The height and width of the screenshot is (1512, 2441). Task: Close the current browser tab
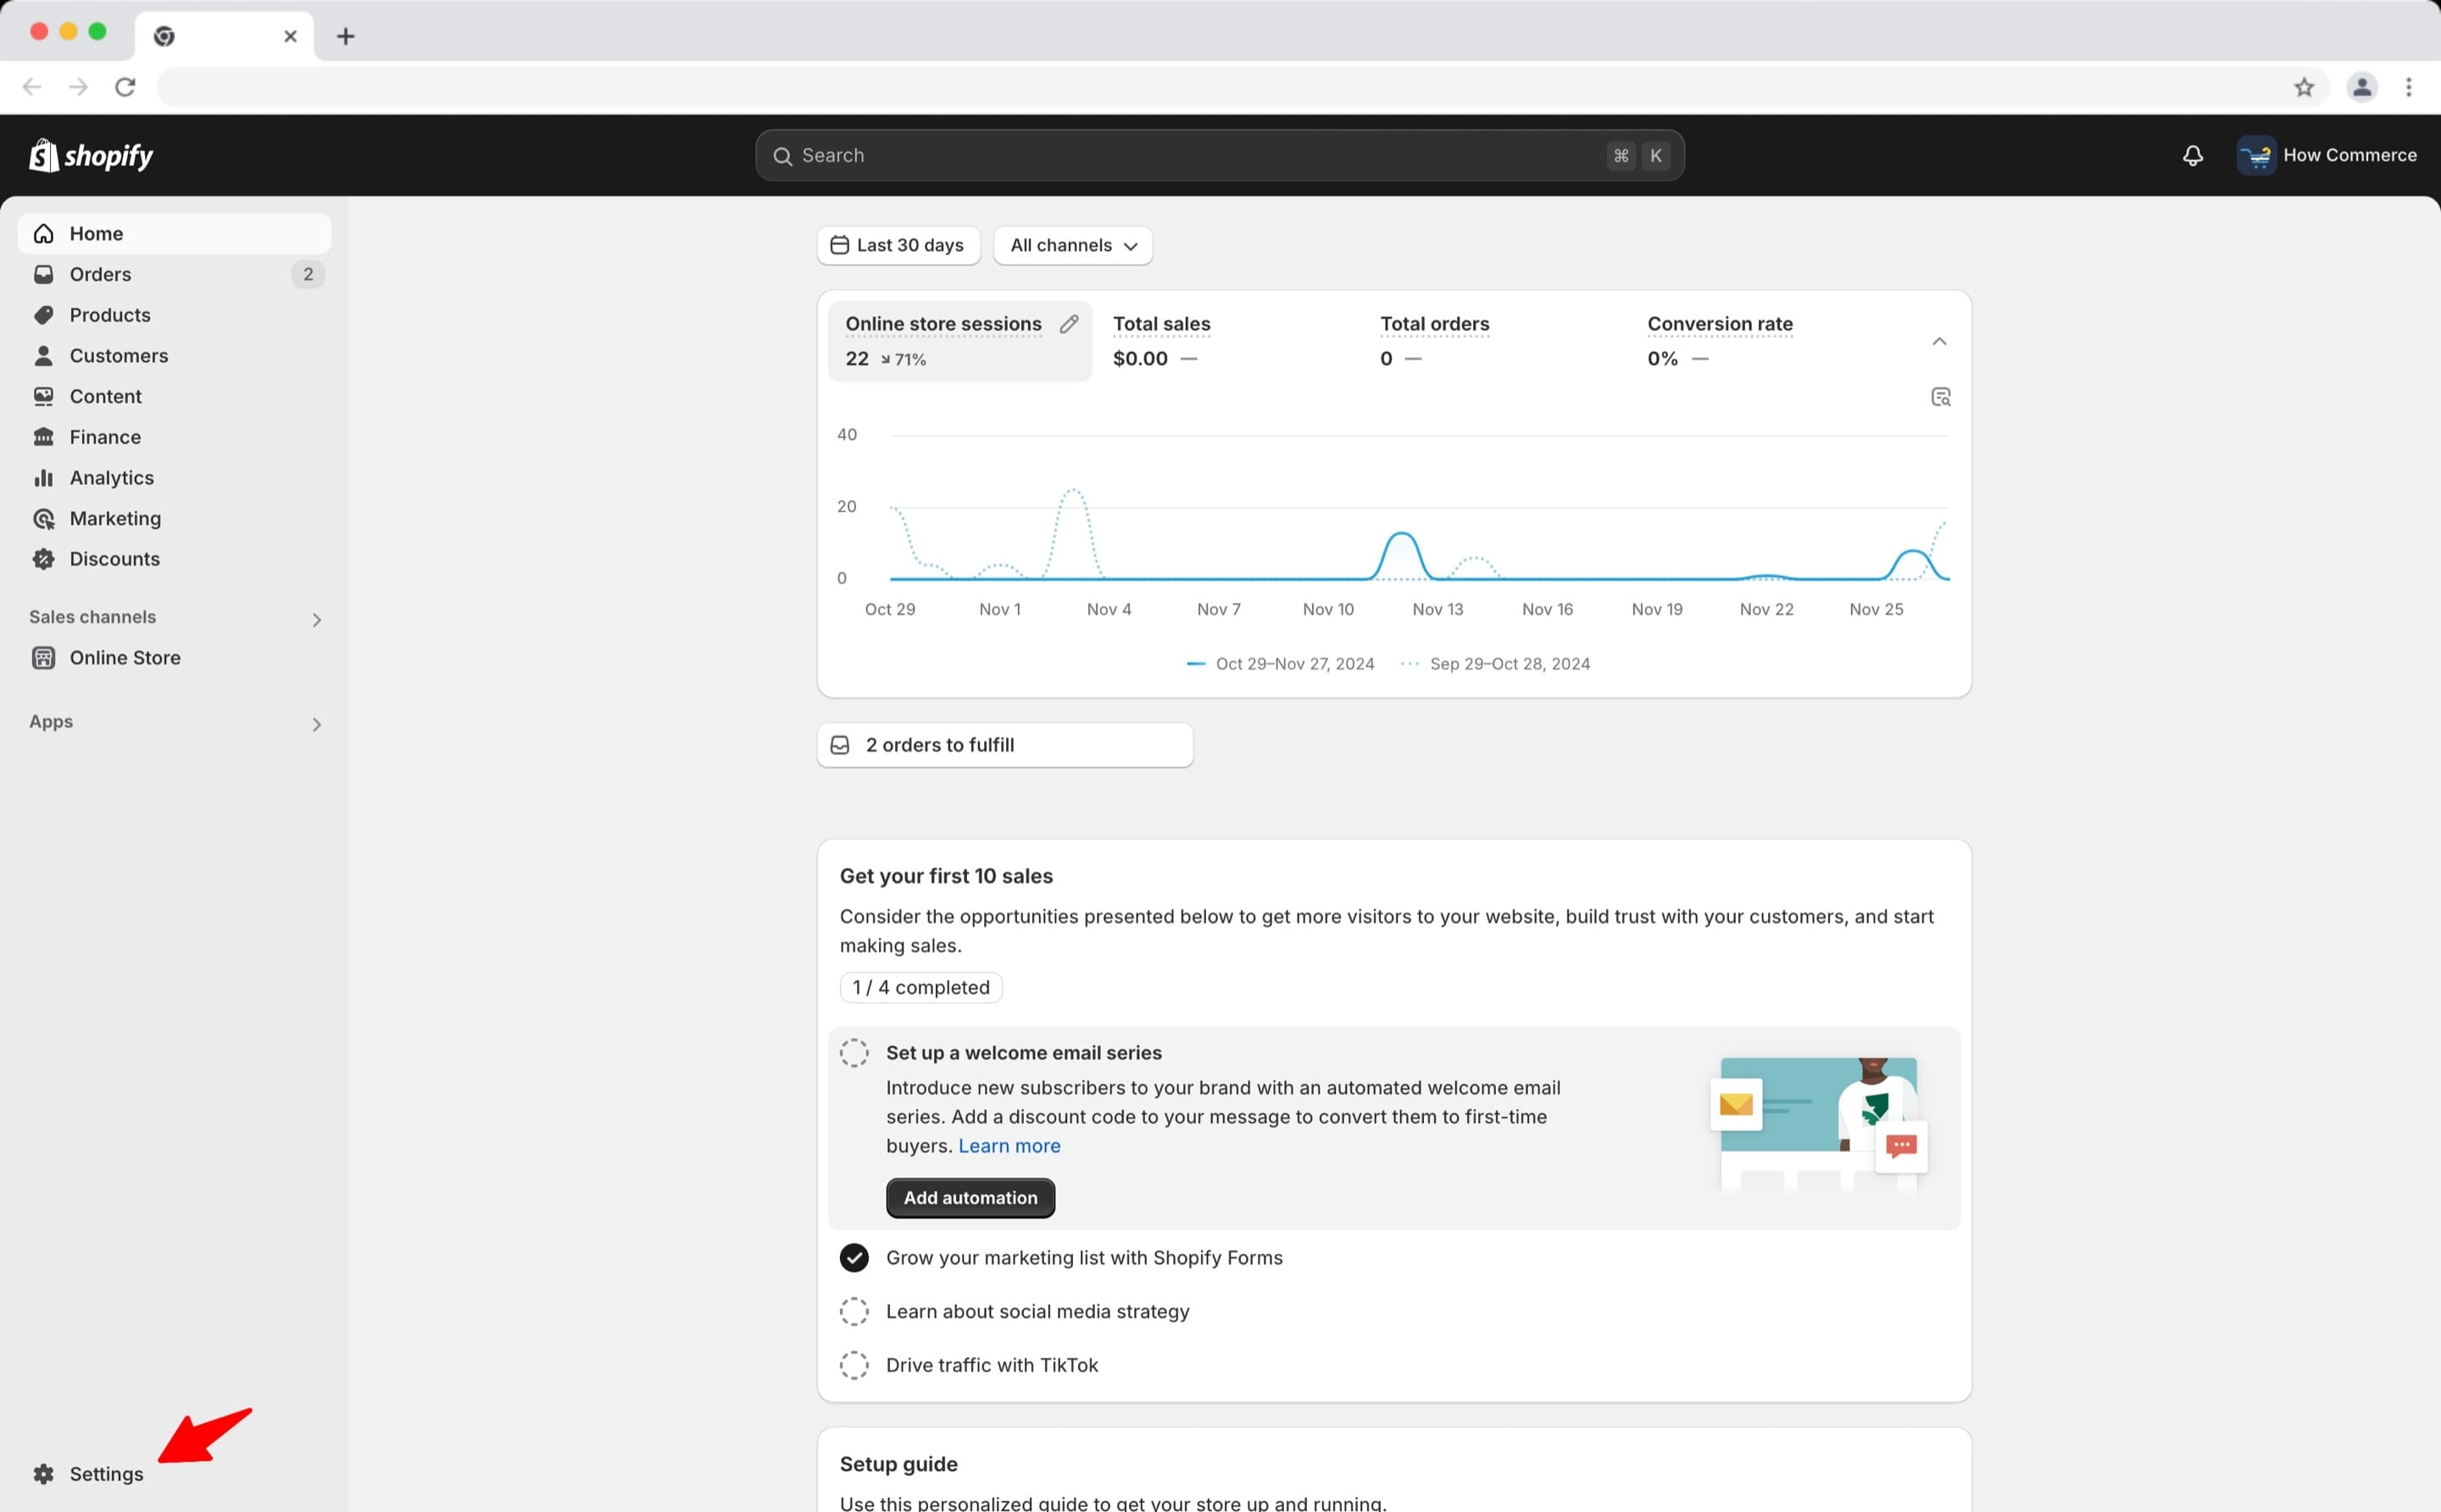pos(290,37)
